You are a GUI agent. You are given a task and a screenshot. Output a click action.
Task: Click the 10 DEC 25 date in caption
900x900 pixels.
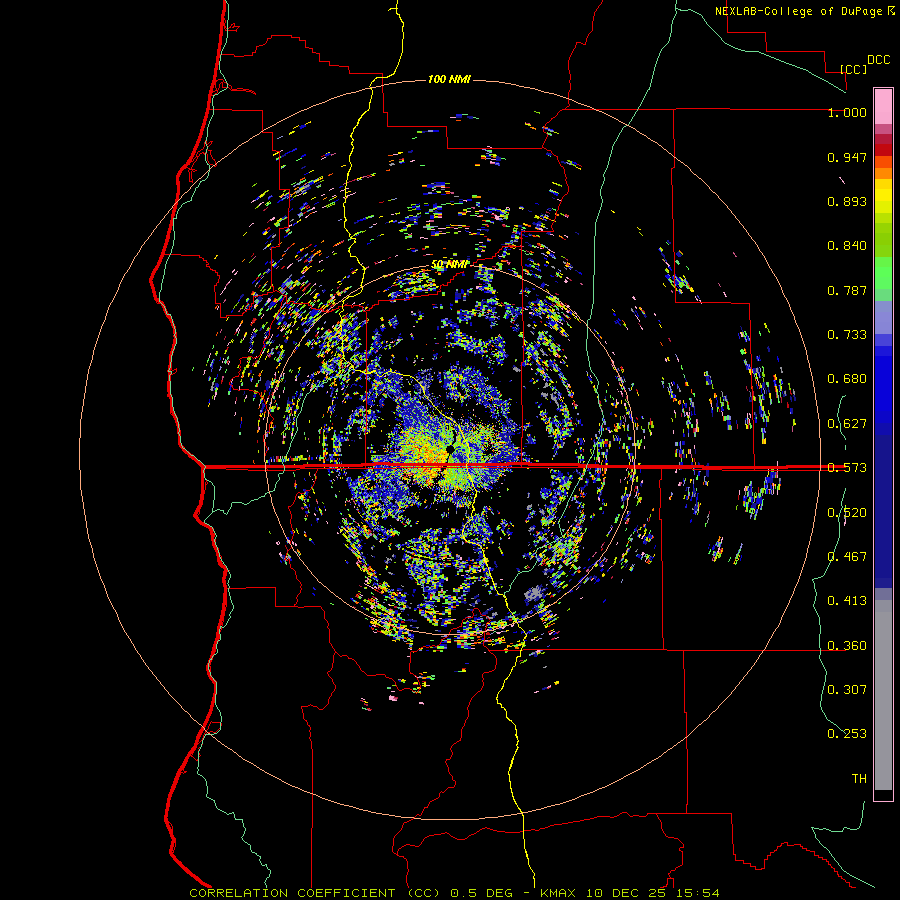pyautogui.click(x=626, y=893)
